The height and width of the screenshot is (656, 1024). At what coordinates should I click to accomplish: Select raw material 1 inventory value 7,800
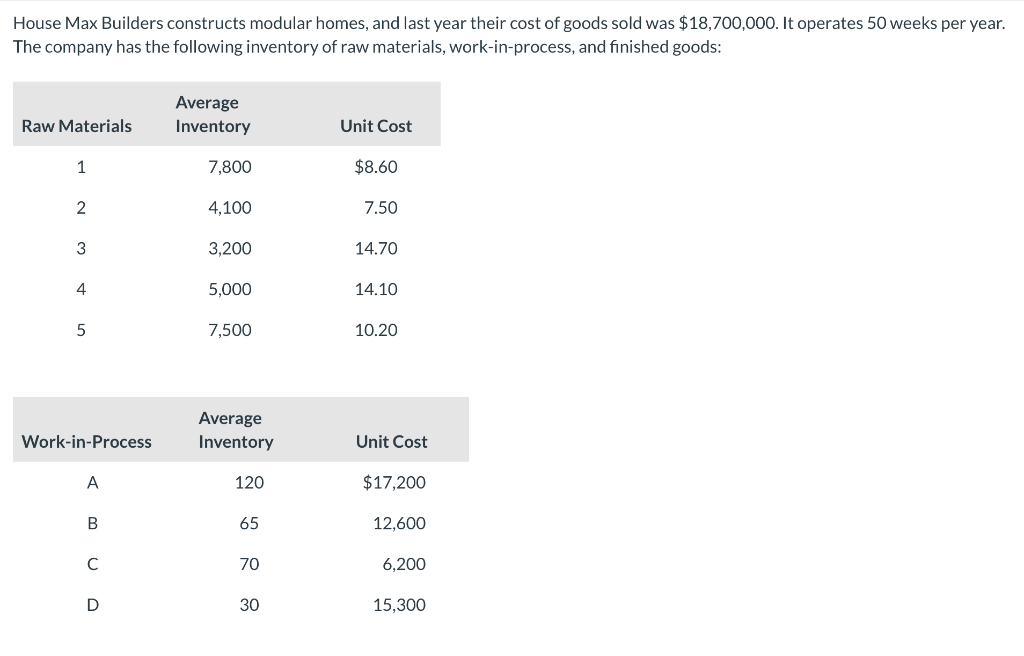(230, 167)
